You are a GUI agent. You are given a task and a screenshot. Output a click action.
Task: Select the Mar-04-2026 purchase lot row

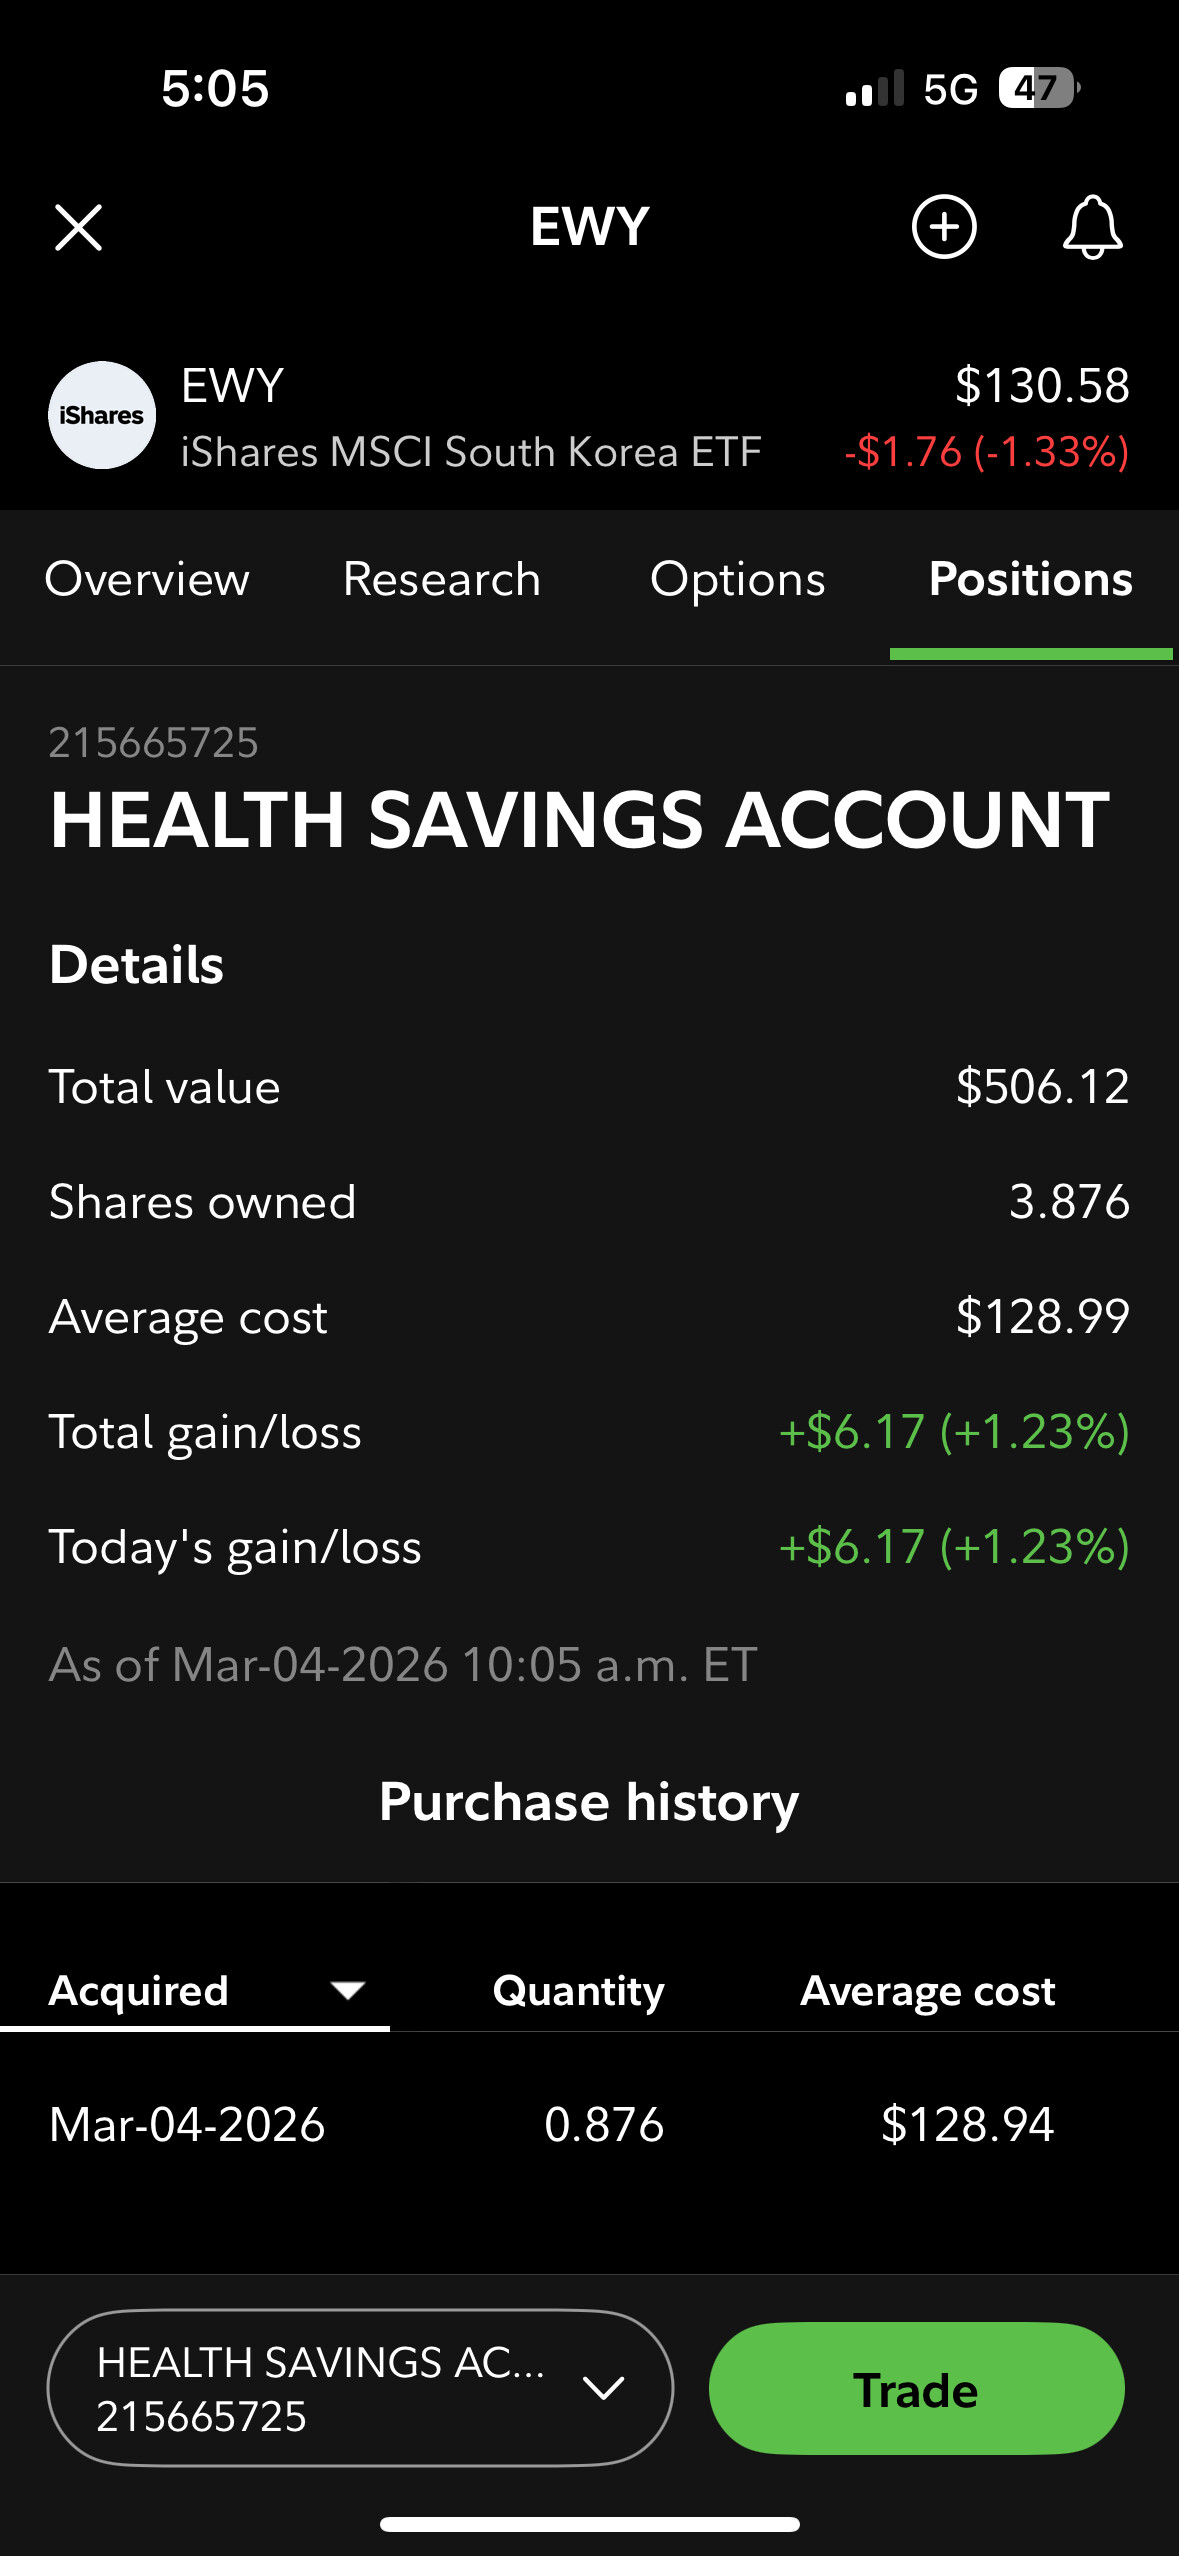588,2124
